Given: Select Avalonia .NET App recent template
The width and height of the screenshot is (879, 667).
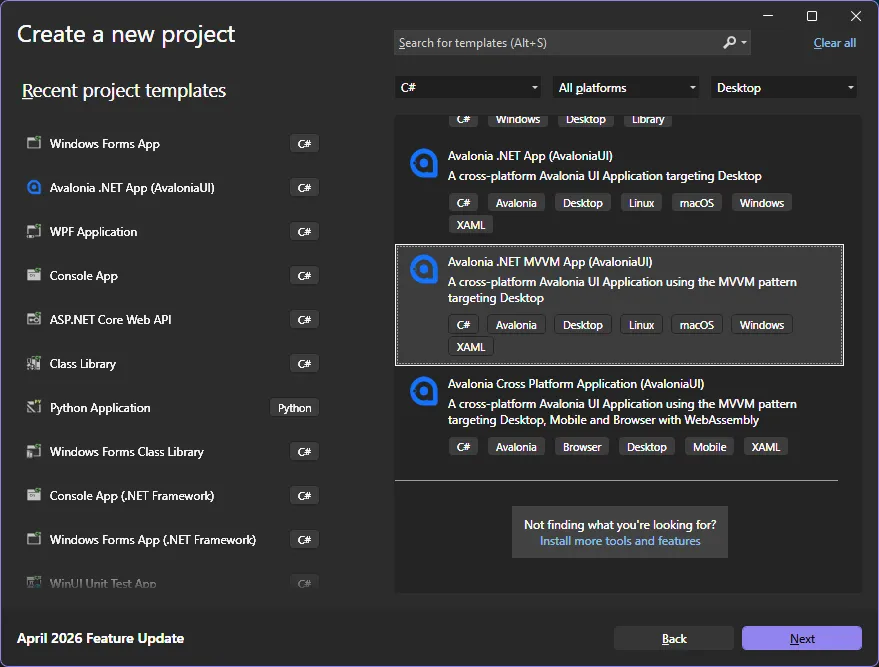Looking at the screenshot, I should click(173, 188).
